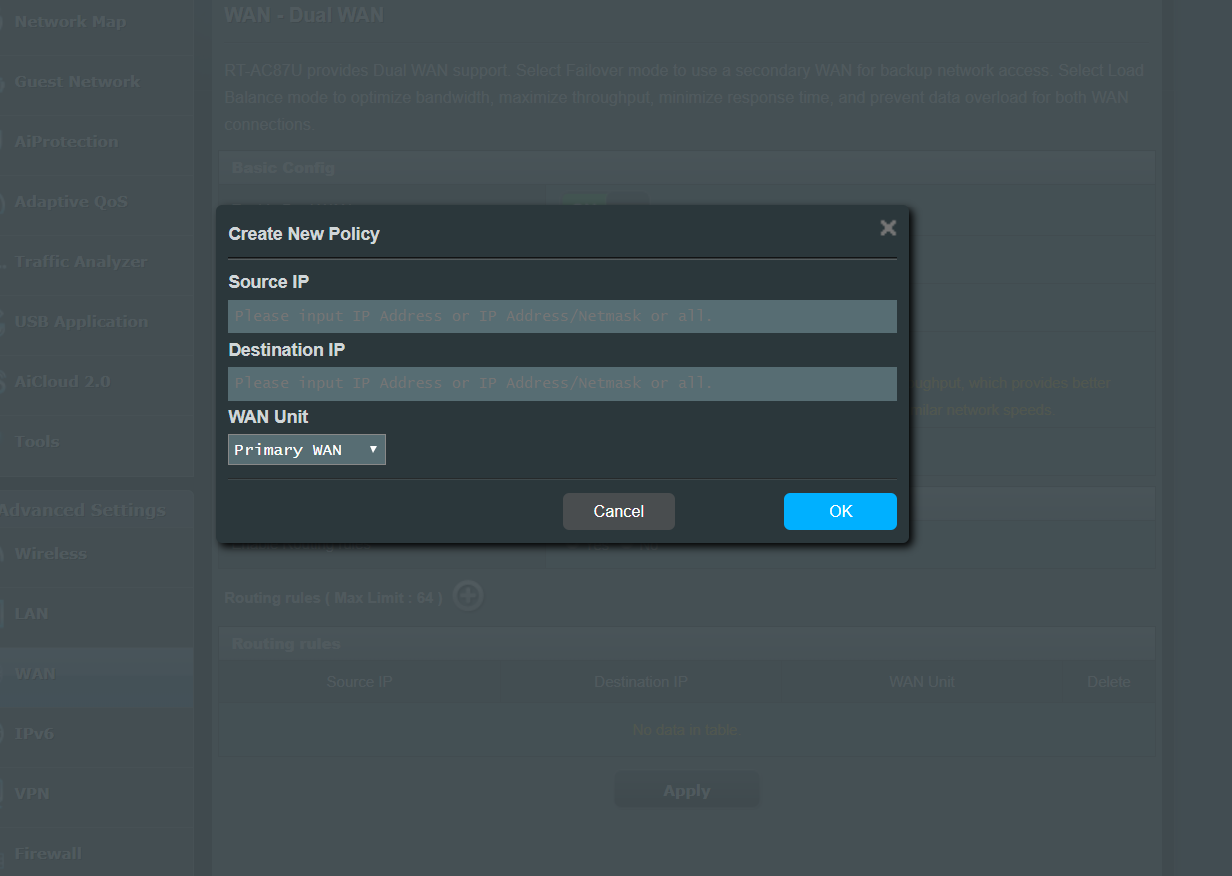Close the Create New Policy dialog
The height and width of the screenshot is (876, 1232).
pos(887,228)
